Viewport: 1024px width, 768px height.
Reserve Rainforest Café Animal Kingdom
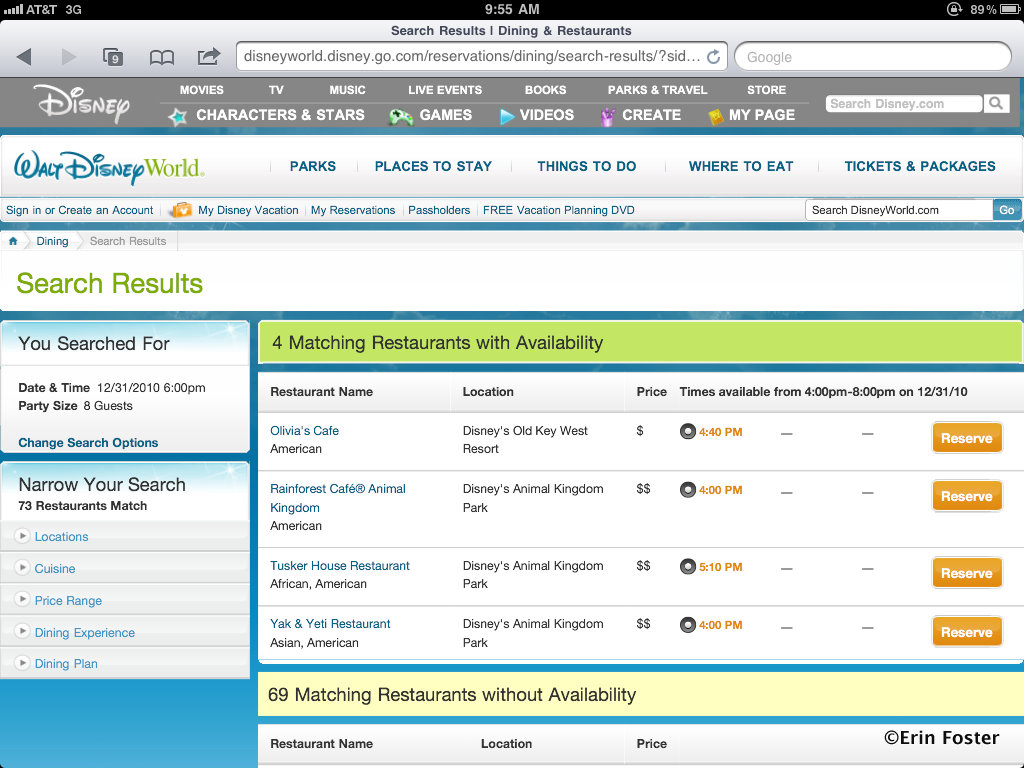(x=966, y=496)
